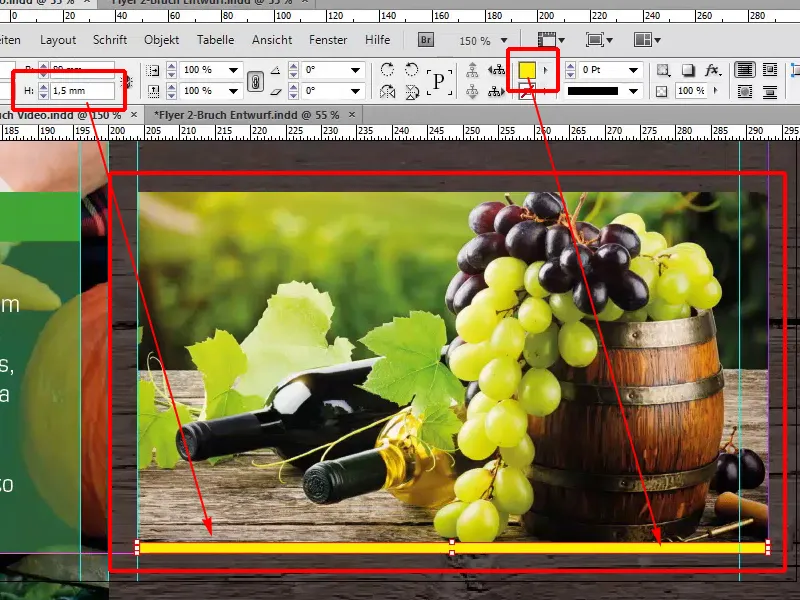The width and height of the screenshot is (800, 600).
Task: Open the Tabelle menu
Action: (215, 40)
